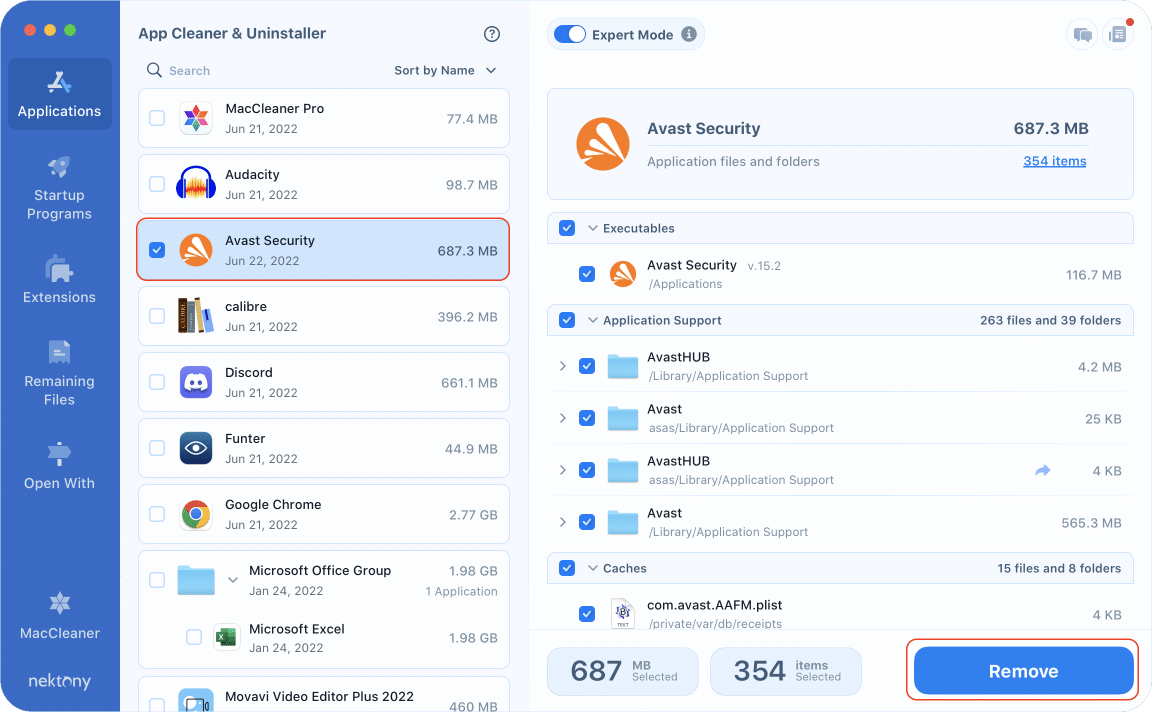The width and height of the screenshot is (1152, 712).
Task: Open the Applications sidebar section
Action: click(x=60, y=94)
